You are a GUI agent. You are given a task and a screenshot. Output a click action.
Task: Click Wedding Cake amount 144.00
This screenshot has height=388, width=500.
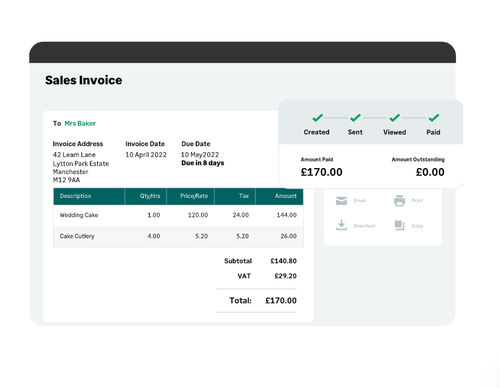[287, 215]
